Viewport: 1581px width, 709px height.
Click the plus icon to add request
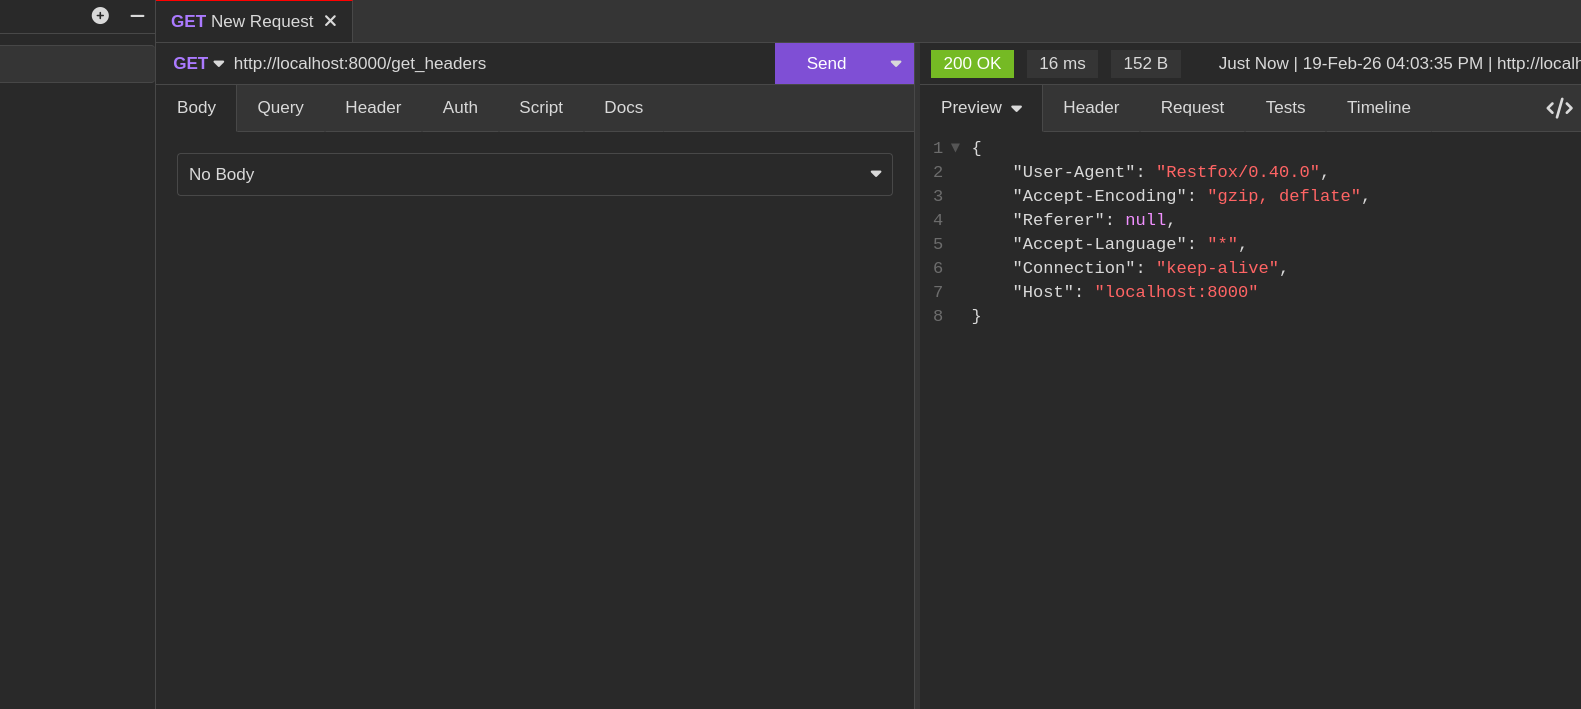tap(100, 16)
